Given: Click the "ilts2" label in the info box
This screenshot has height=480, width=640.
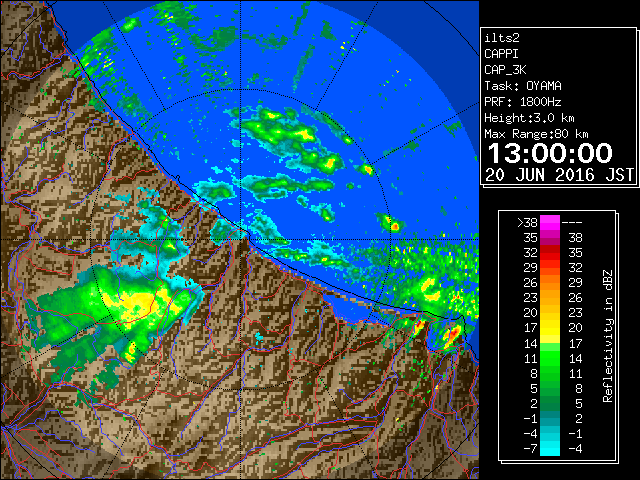Looking at the screenshot, I should pyautogui.click(x=502, y=38).
